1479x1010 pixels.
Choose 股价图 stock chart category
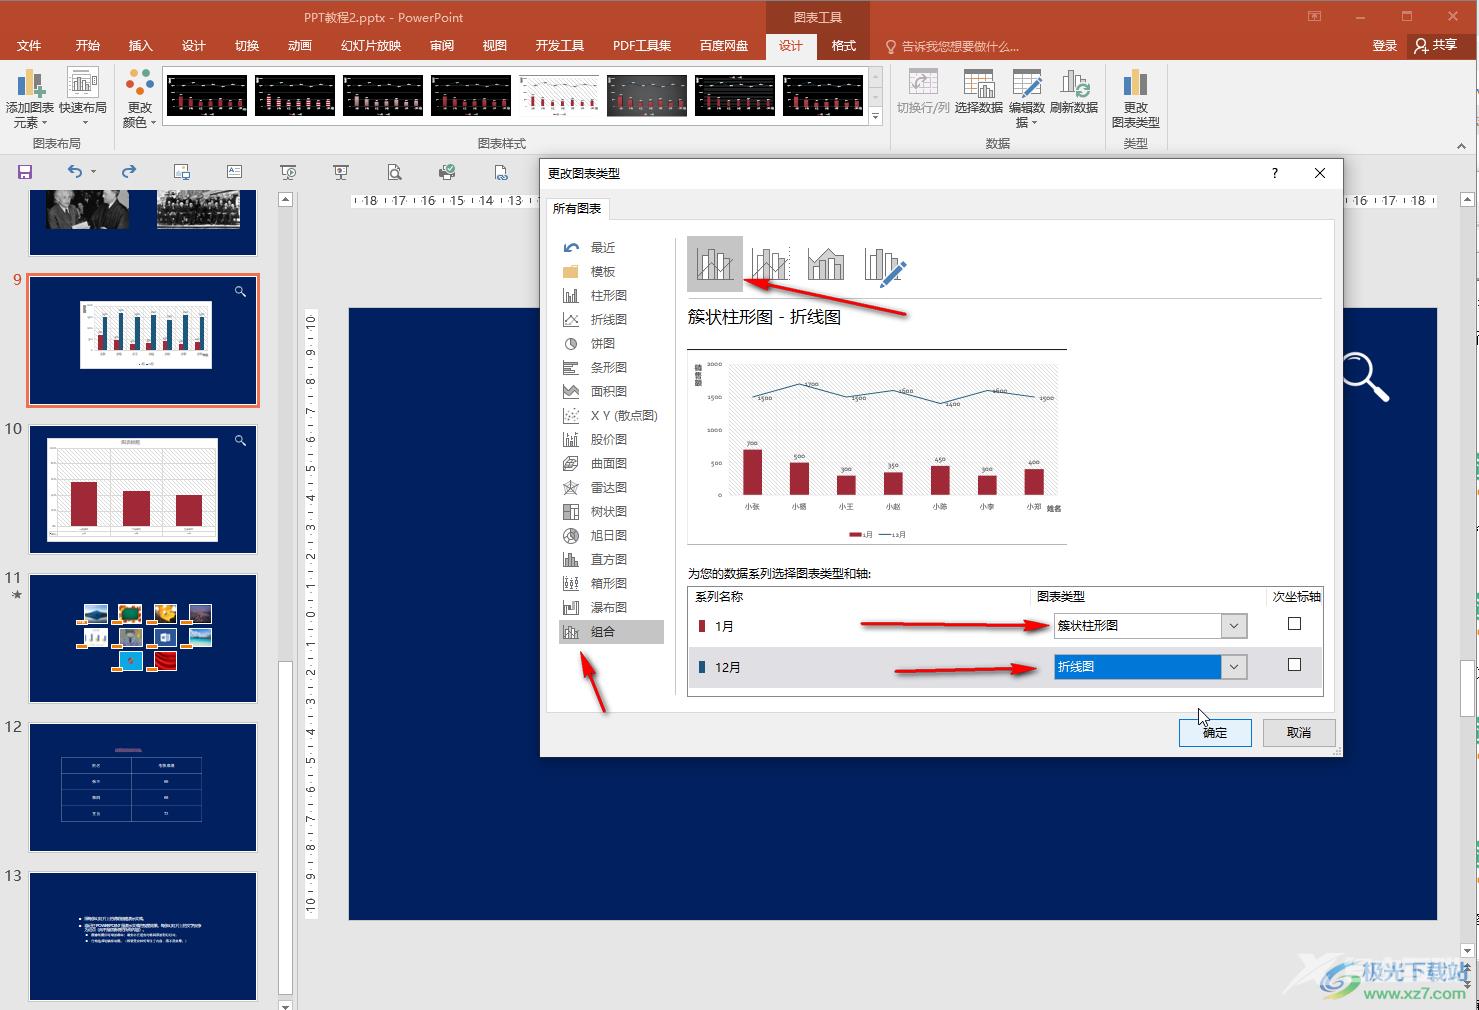(x=611, y=439)
